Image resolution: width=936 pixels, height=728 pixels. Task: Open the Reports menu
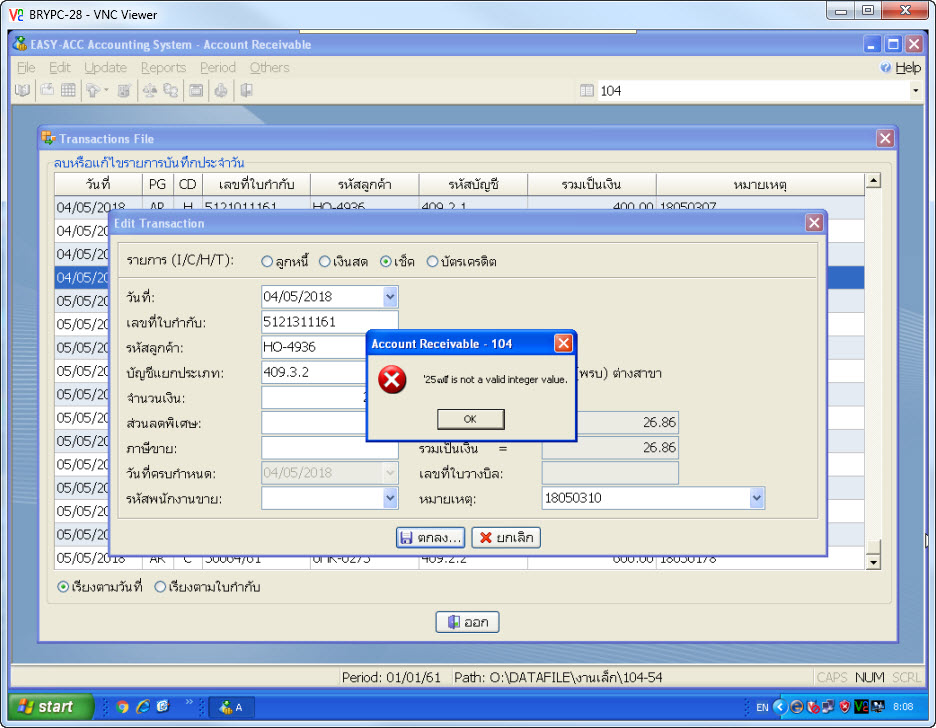(x=163, y=68)
